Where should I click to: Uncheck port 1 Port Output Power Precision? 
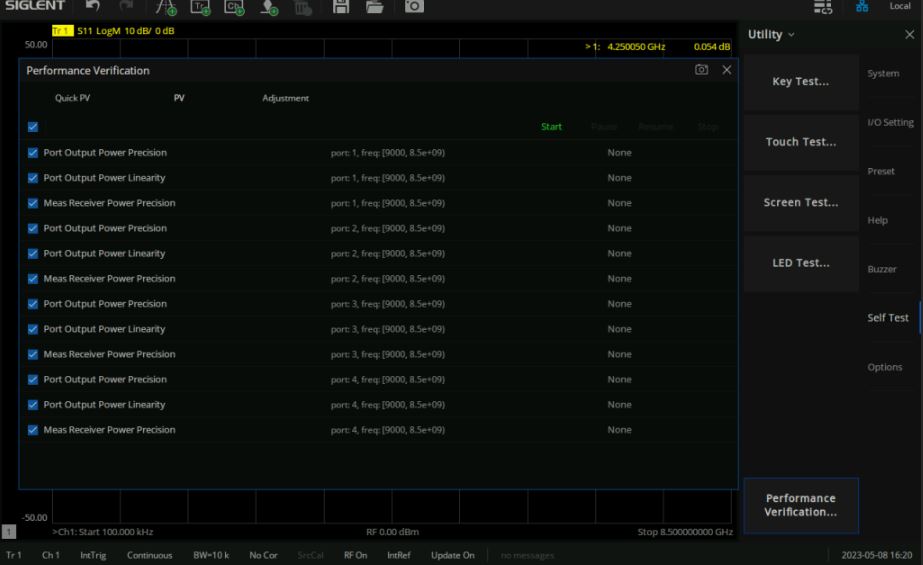coord(33,153)
